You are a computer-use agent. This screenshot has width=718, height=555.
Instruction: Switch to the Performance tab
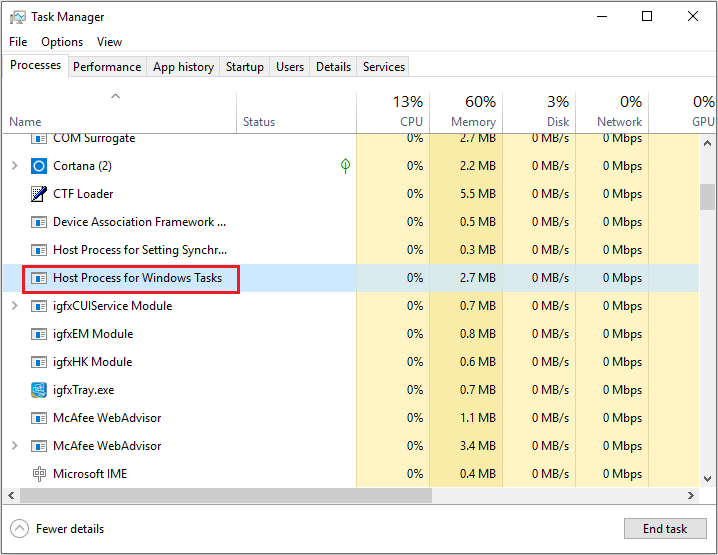click(x=107, y=67)
